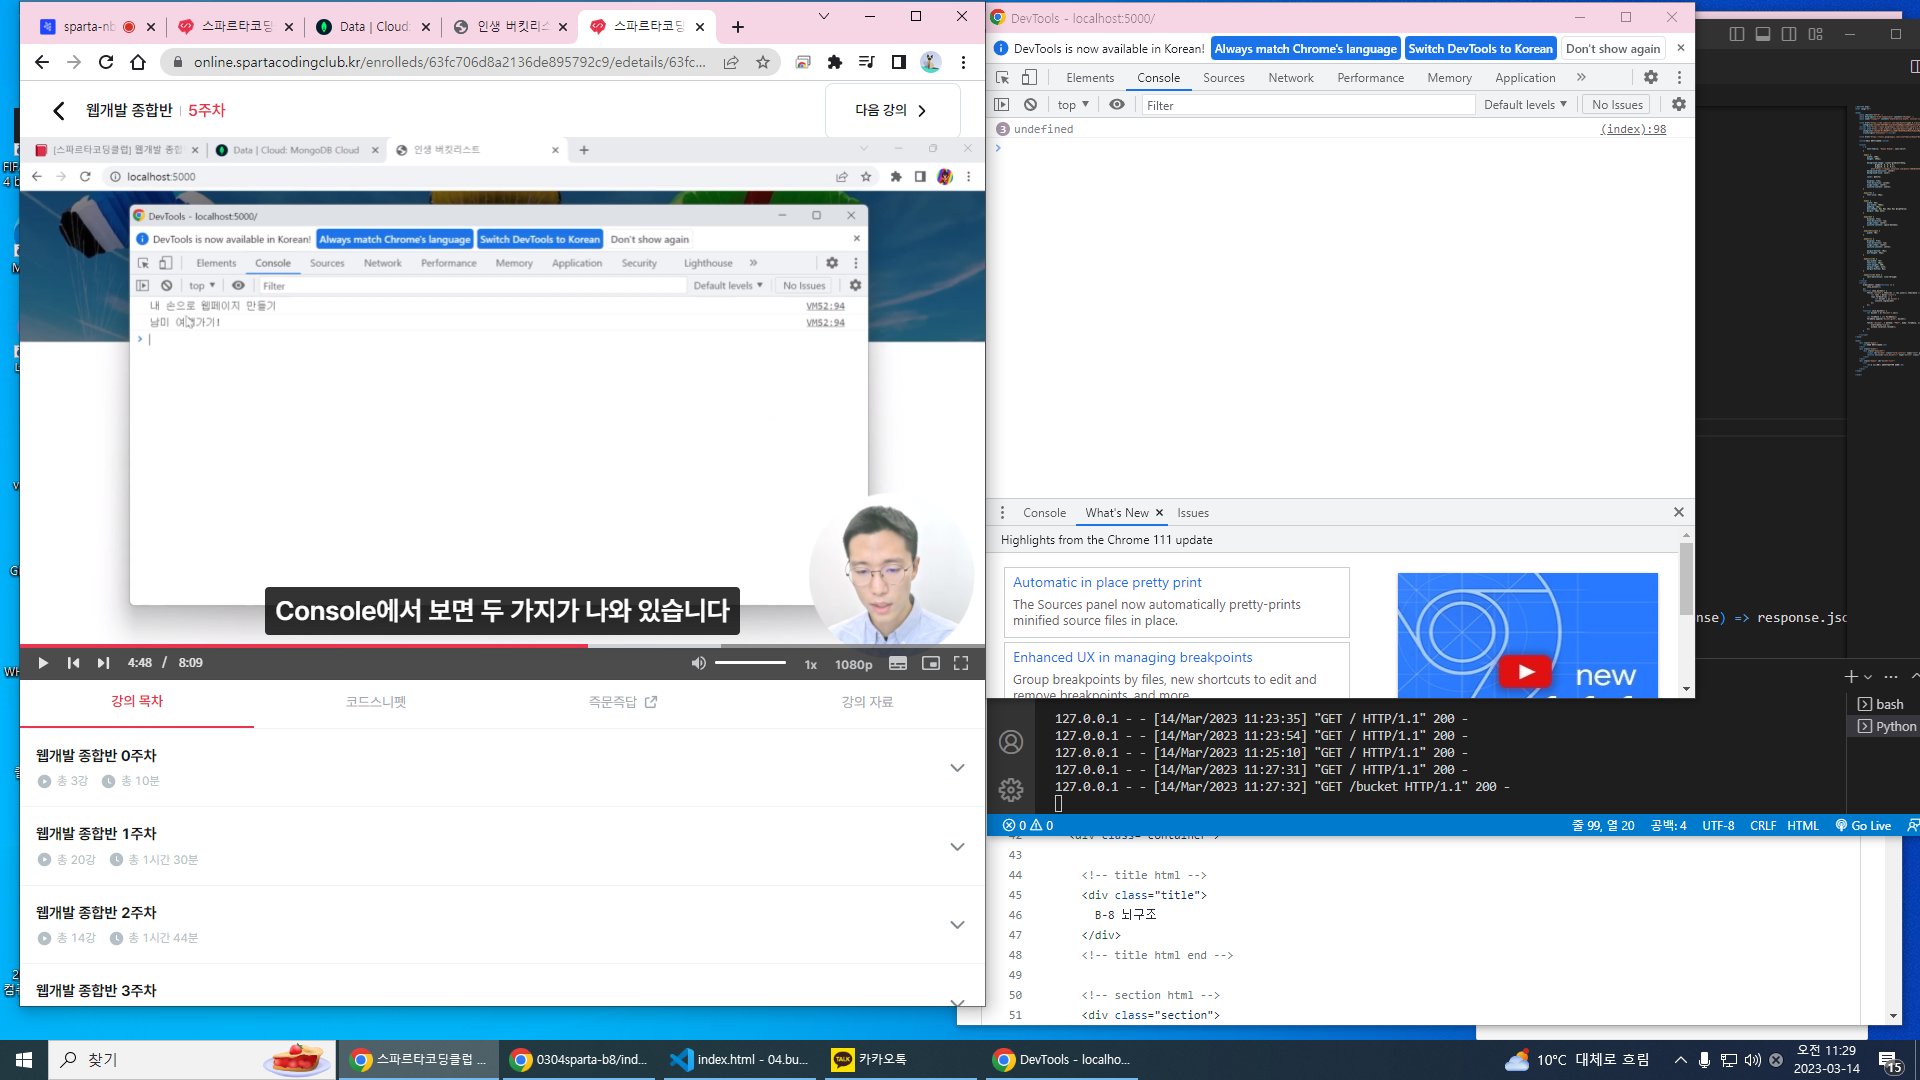Select the bash terminal in VS Code
The width and height of the screenshot is (1920, 1080).
tap(1882, 704)
